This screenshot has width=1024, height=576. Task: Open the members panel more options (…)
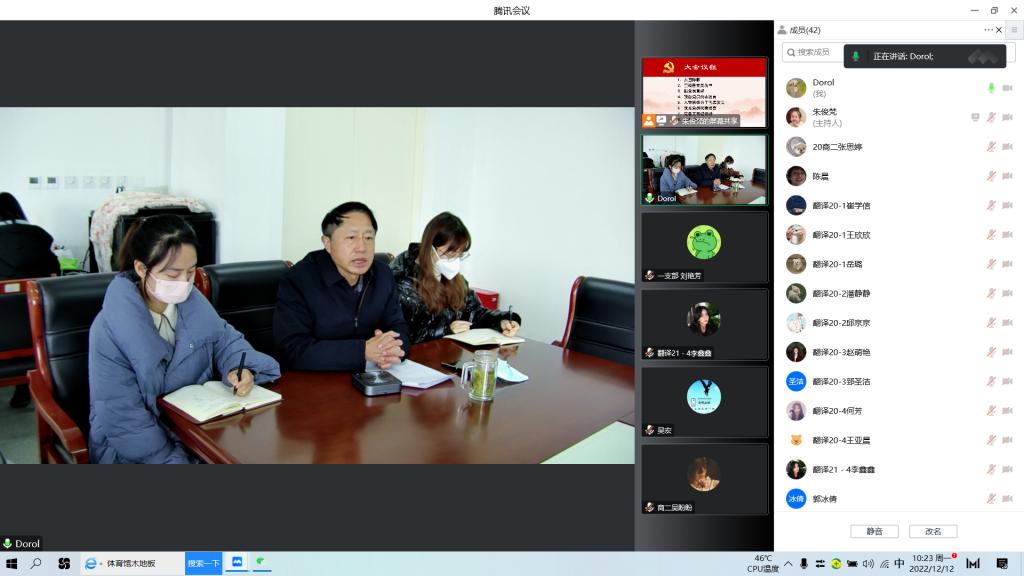988,30
